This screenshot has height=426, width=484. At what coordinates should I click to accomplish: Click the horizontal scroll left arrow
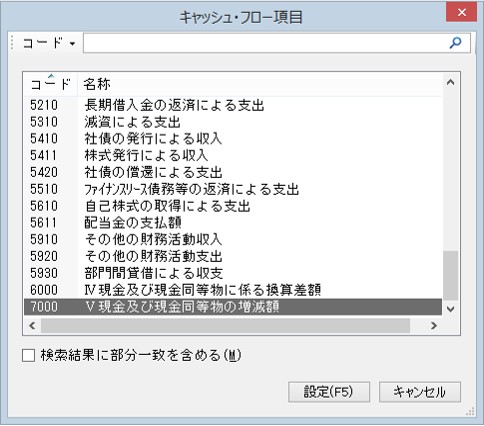coord(32,325)
